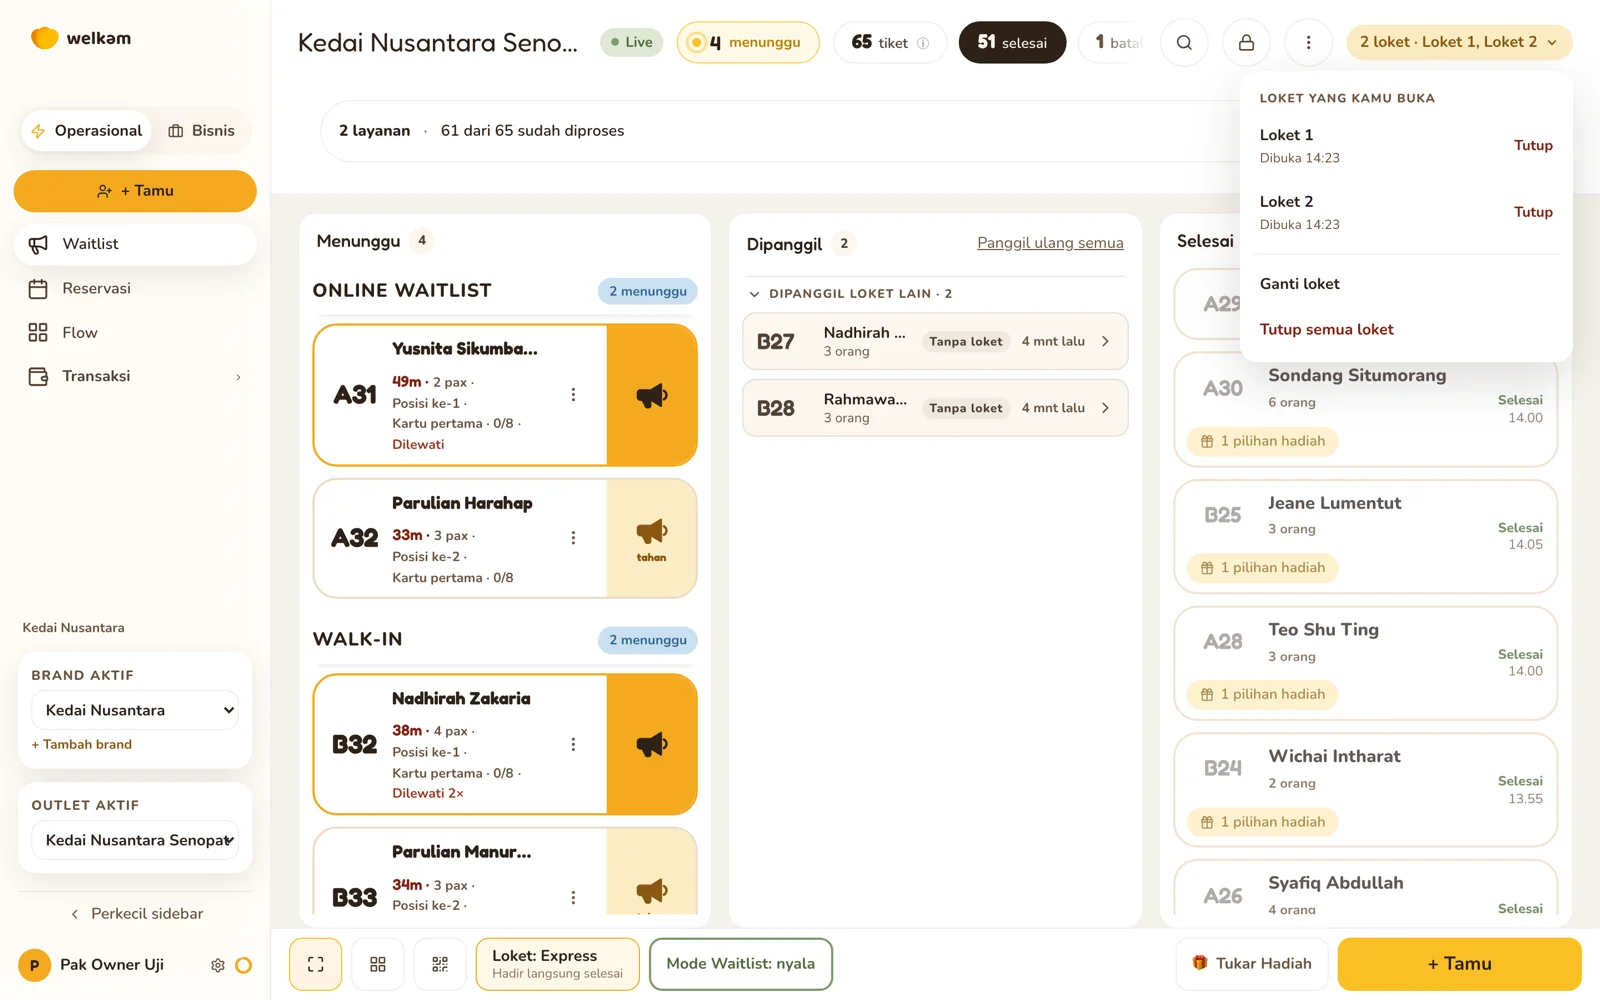The height and width of the screenshot is (1000, 1600).
Task: Click the yellow status ring near profile
Action: coord(243,965)
